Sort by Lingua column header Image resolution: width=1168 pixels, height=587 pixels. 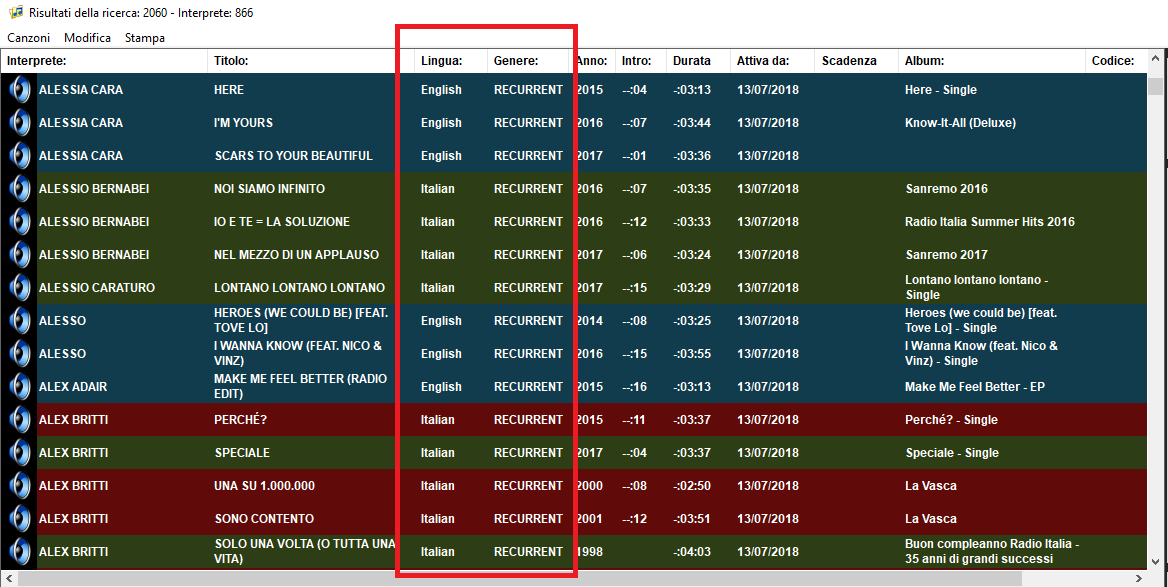click(x=451, y=61)
